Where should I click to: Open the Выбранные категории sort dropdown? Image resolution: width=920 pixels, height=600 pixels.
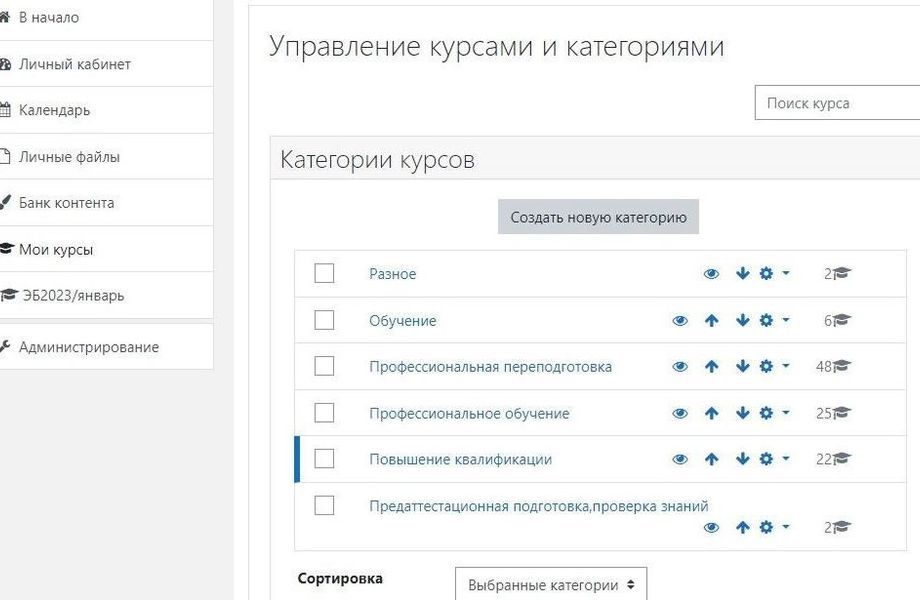pos(551,584)
